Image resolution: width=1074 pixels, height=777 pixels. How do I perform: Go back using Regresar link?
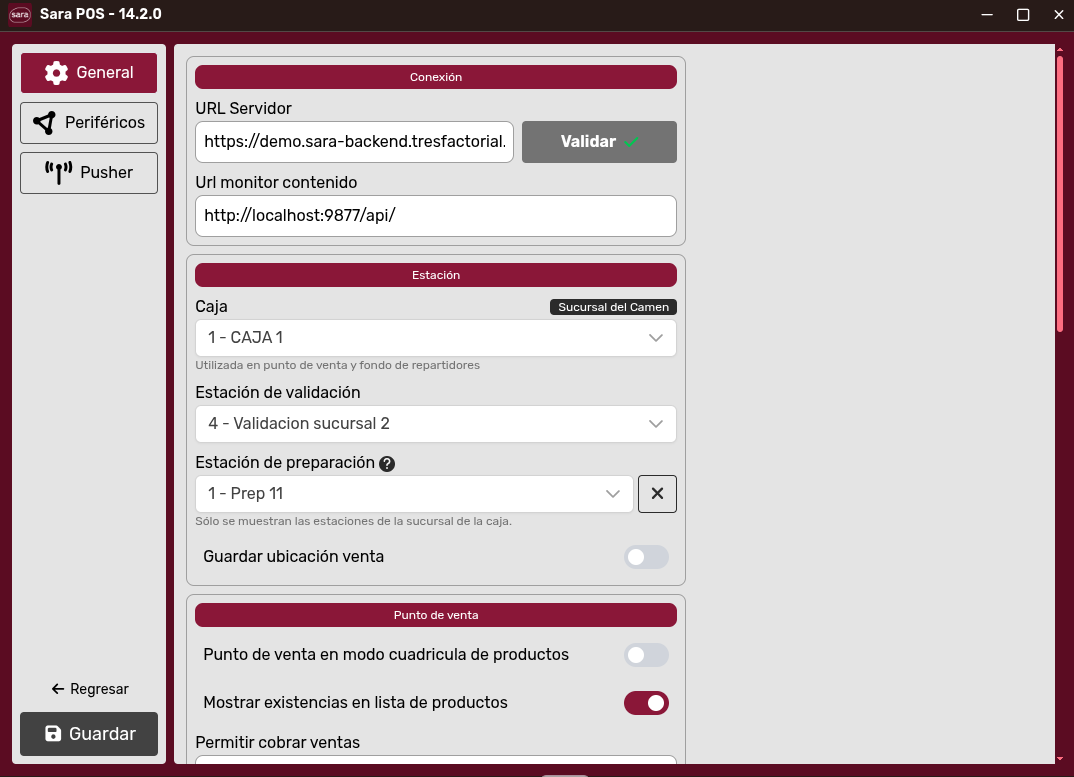90,689
